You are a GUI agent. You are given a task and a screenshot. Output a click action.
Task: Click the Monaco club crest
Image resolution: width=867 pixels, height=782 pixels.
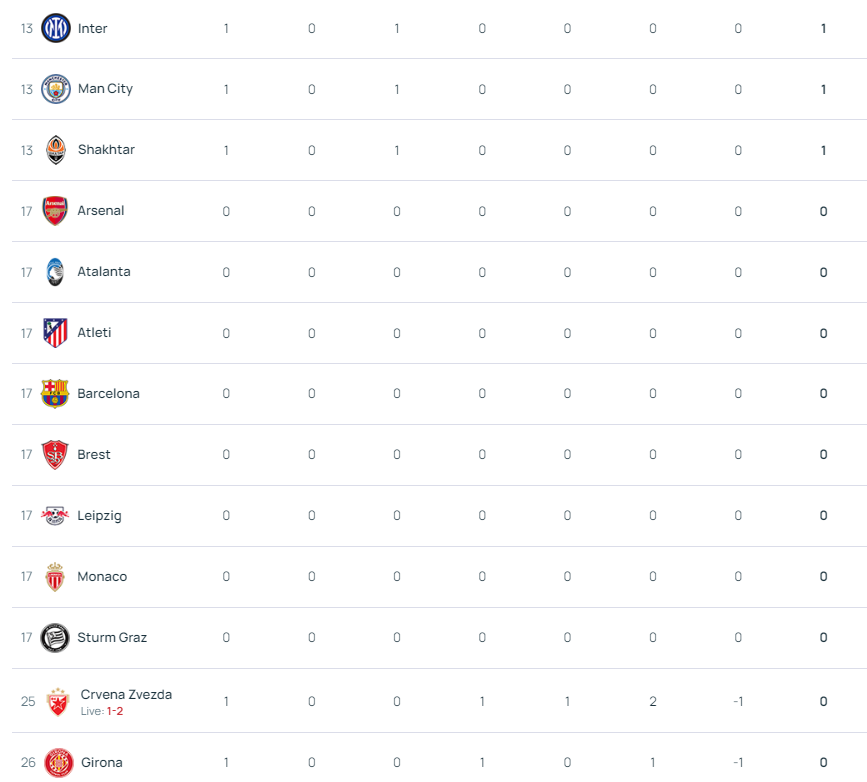[x=55, y=577]
